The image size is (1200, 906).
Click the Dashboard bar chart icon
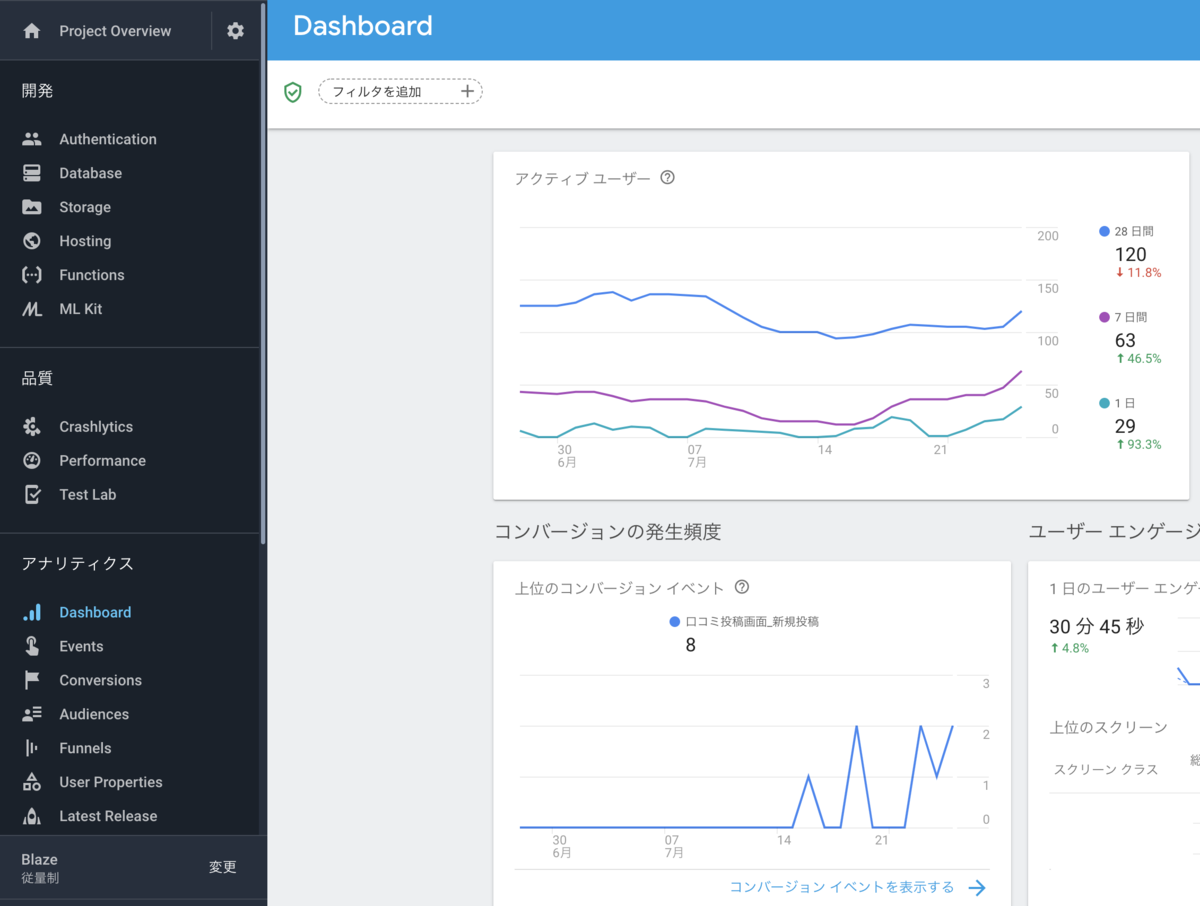click(x=32, y=612)
